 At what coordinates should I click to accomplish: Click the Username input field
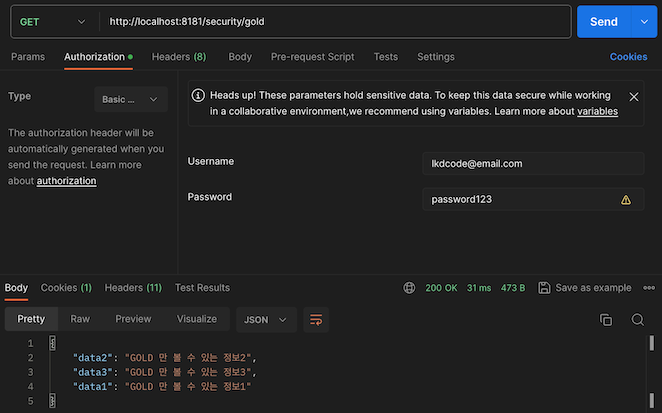tap(533, 164)
